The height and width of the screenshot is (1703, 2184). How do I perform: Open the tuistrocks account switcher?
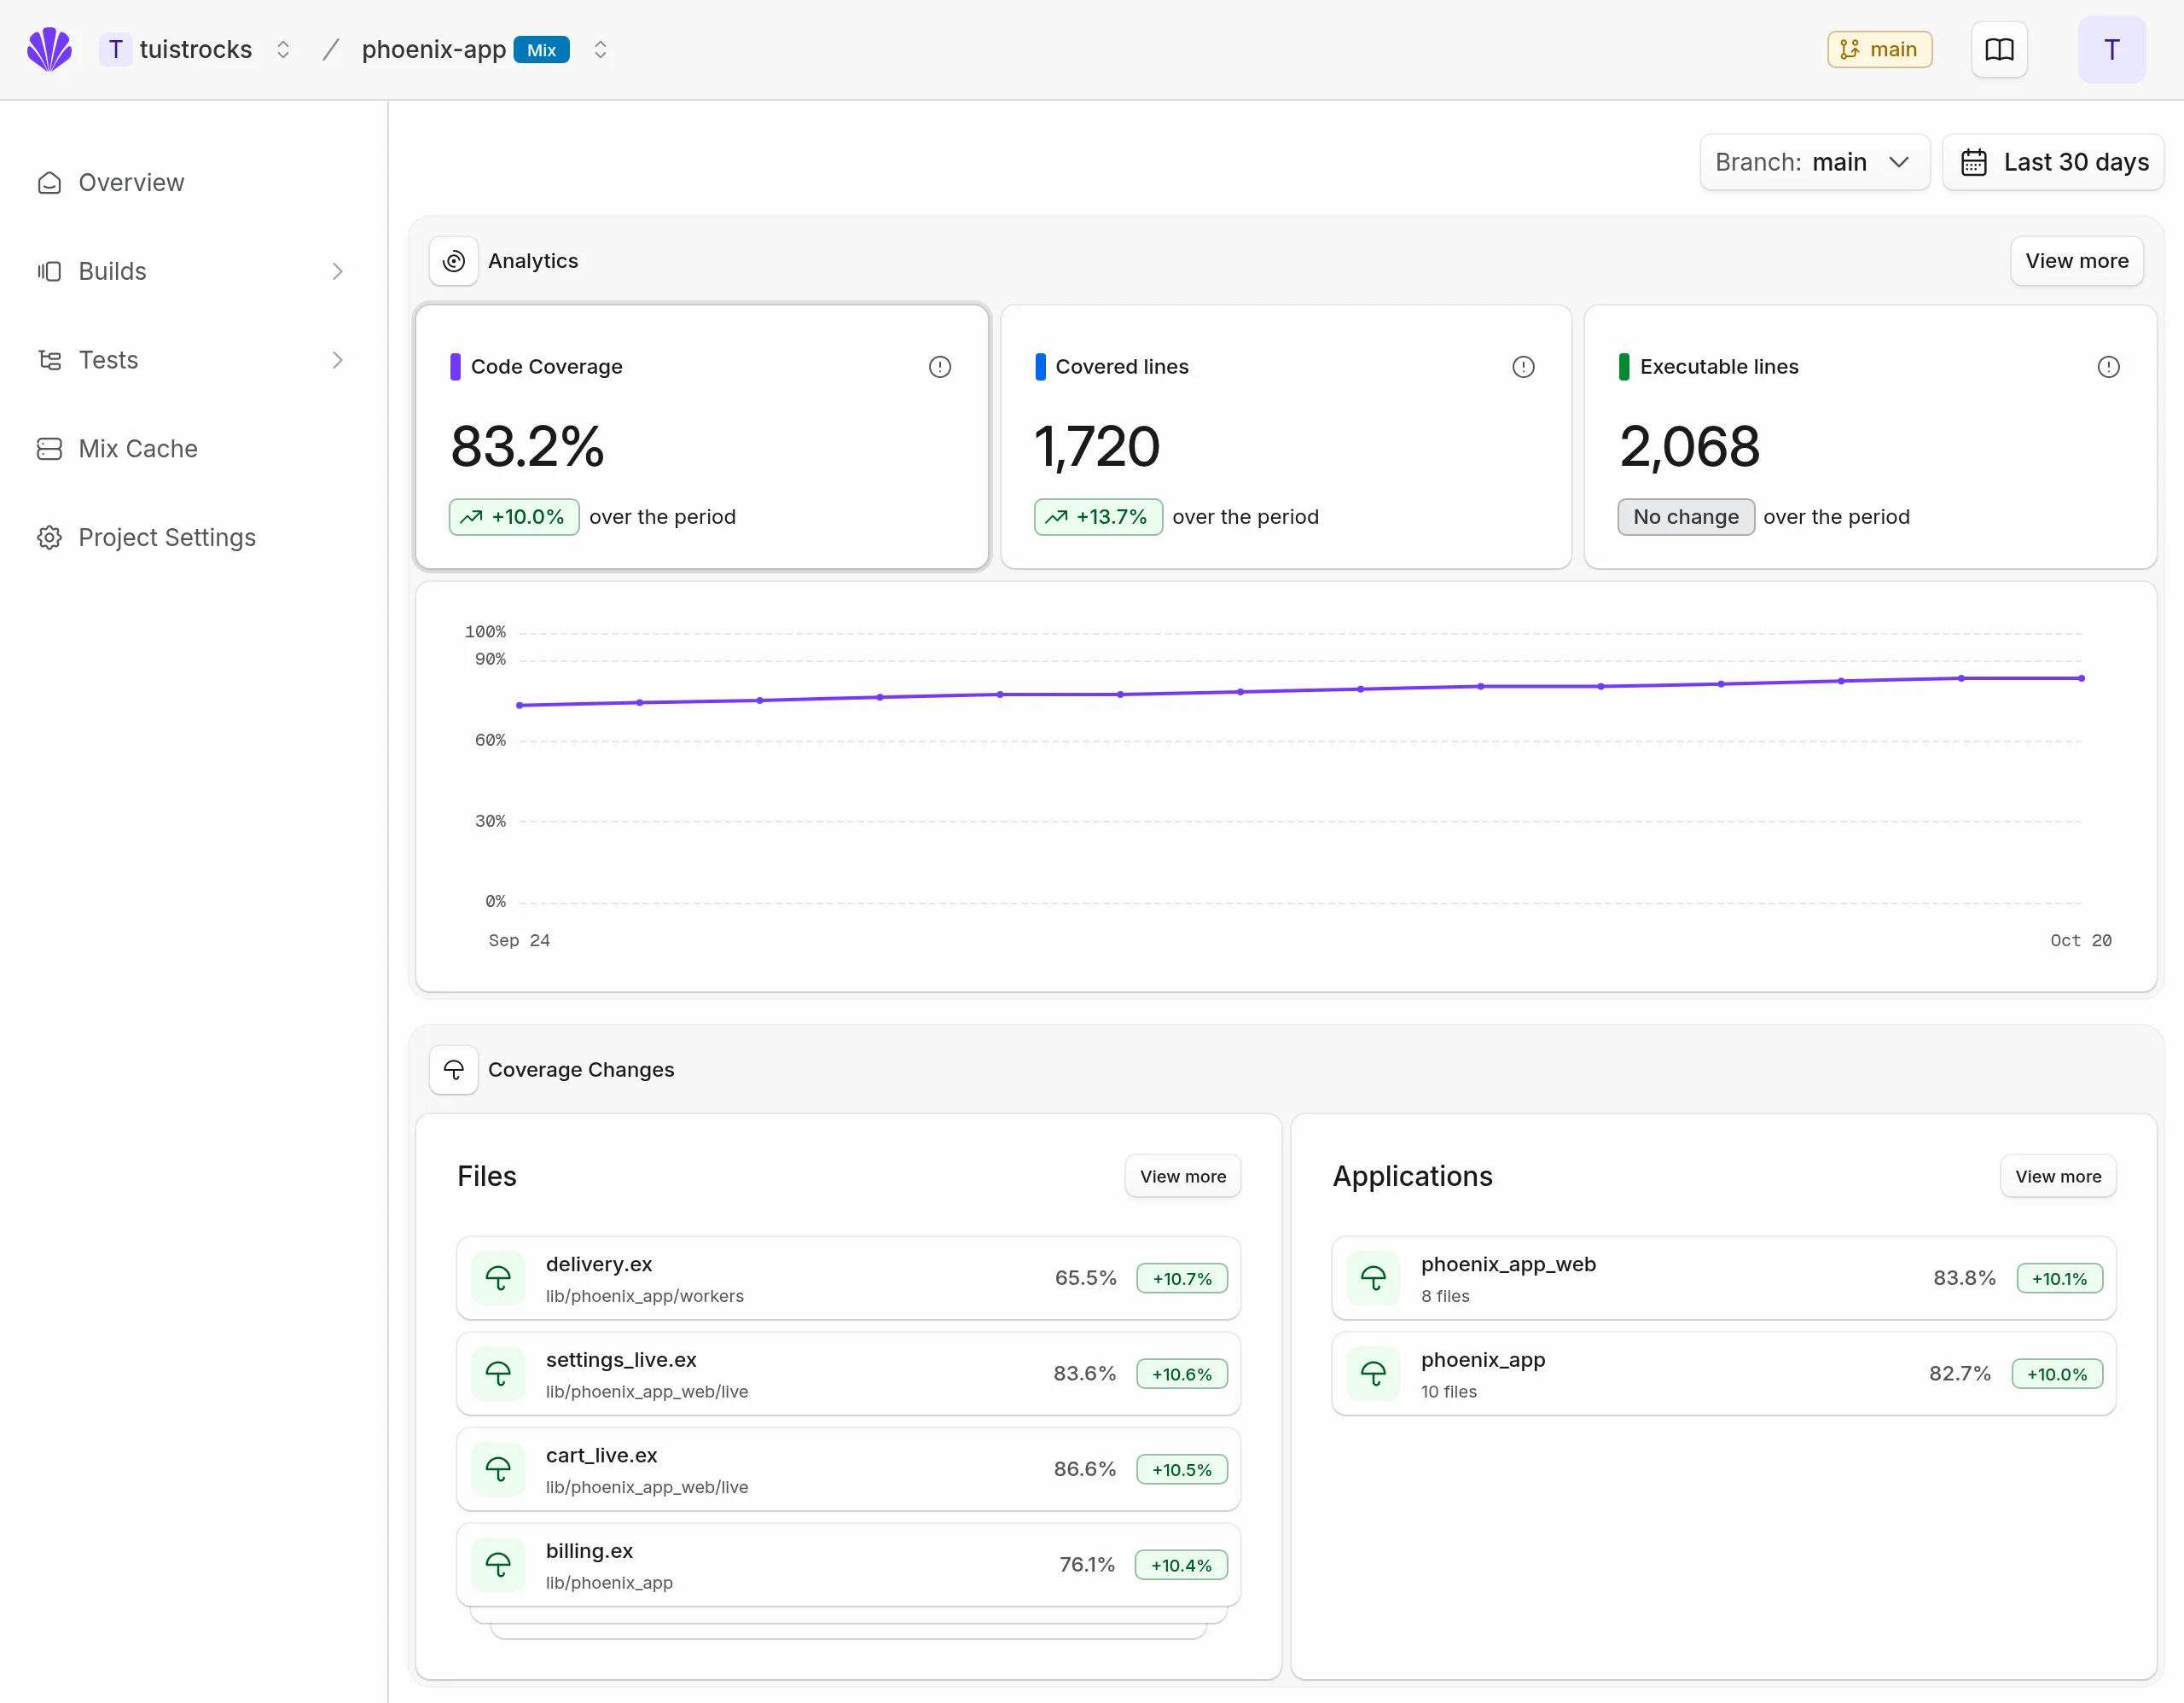(283, 49)
